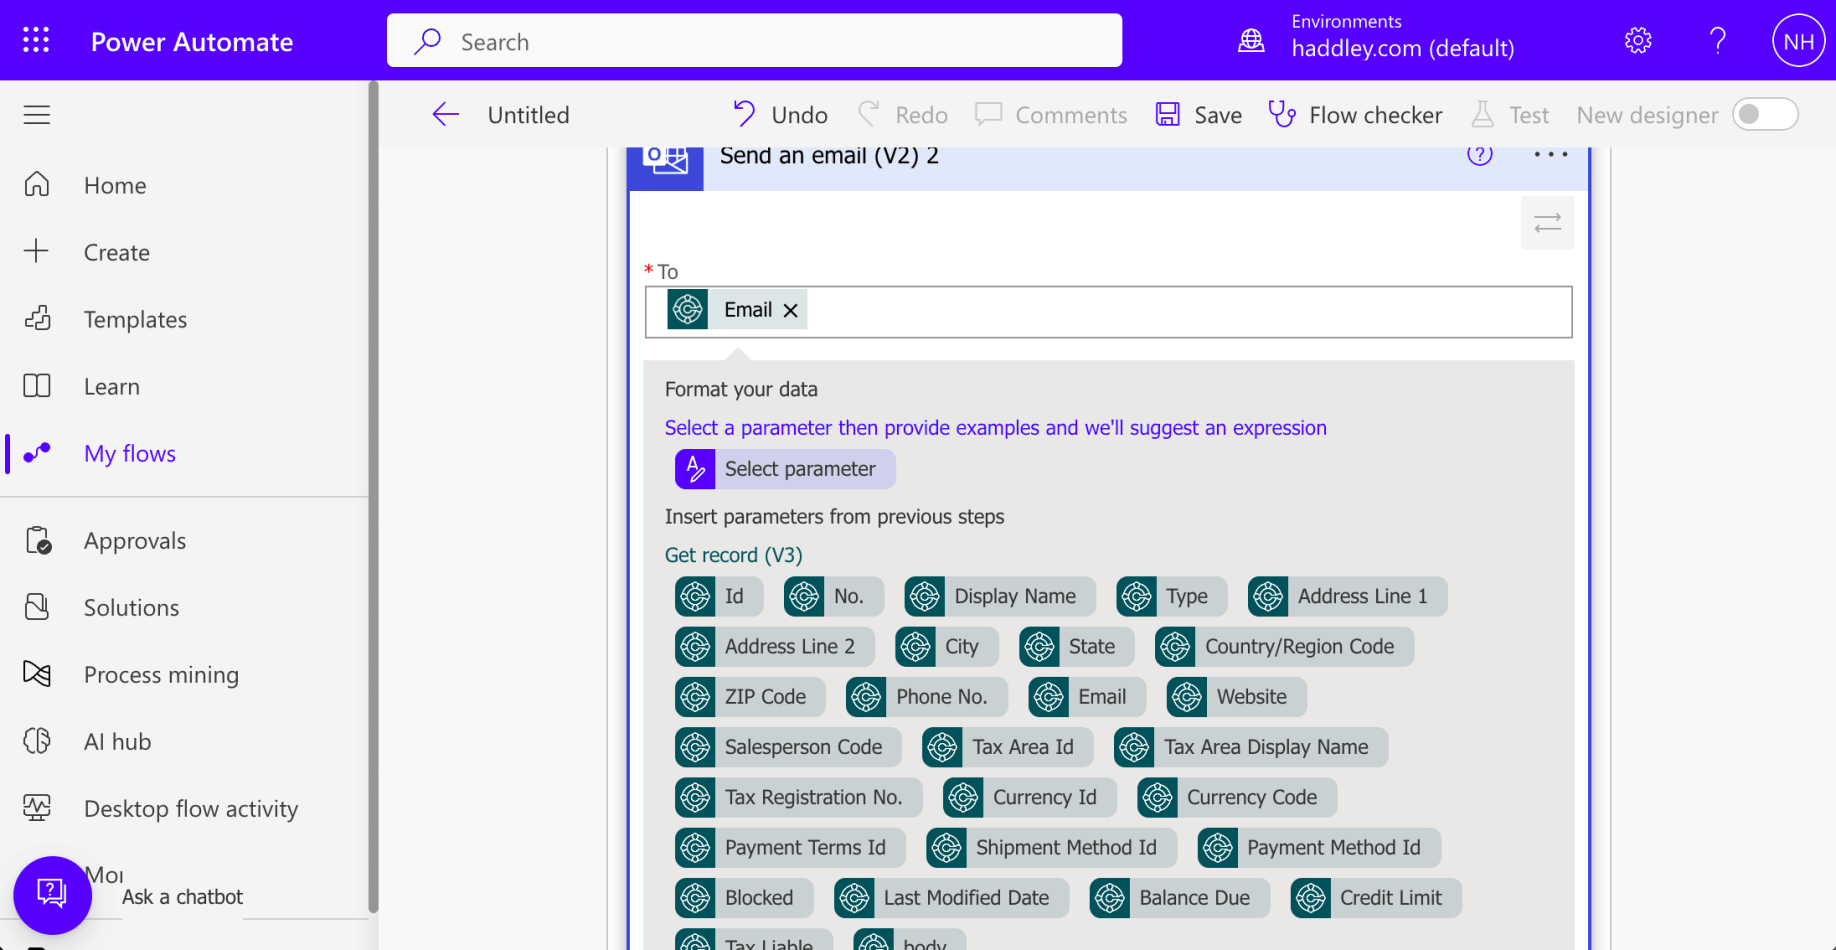
Task: Insert the No. parameter
Action: (x=834, y=596)
